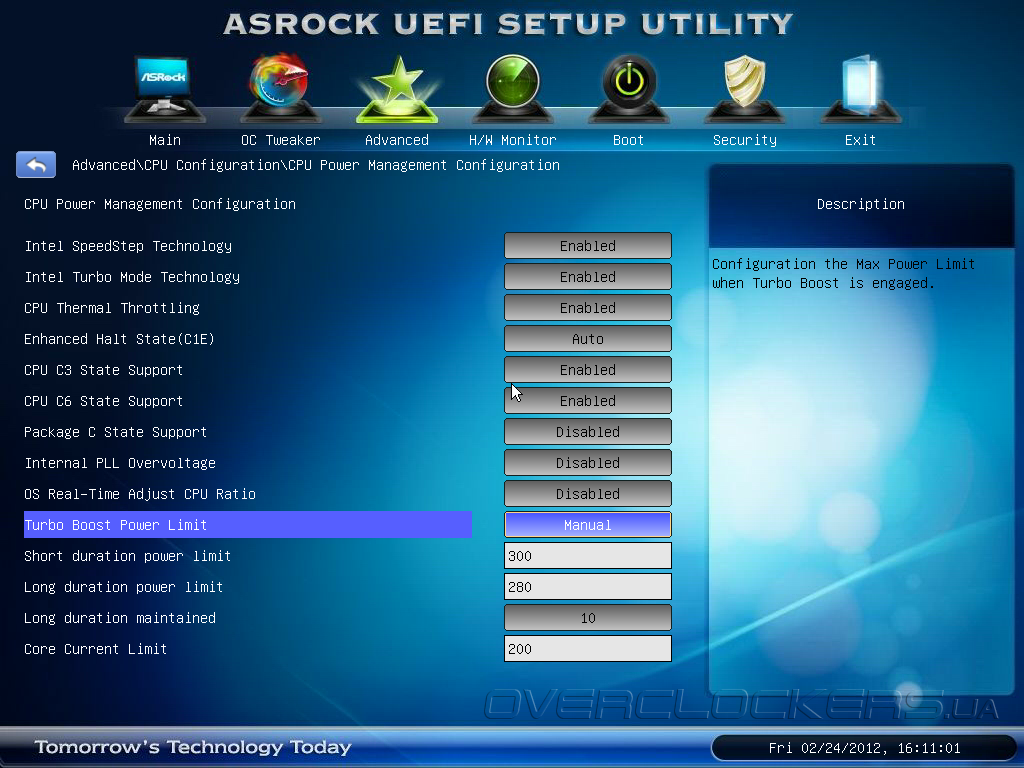Open OS Real-Time Adjust CPU Ratio selector
Viewport: 1024px width, 768px height.
point(588,494)
